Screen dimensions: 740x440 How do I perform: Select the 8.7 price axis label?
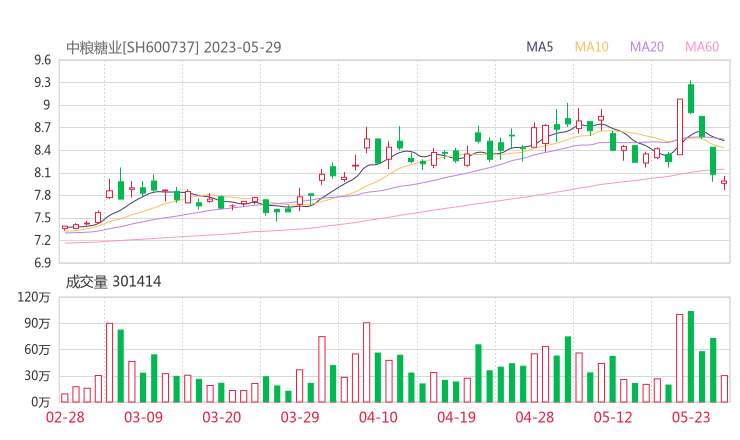pyautogui.click(x=42, y=128)
